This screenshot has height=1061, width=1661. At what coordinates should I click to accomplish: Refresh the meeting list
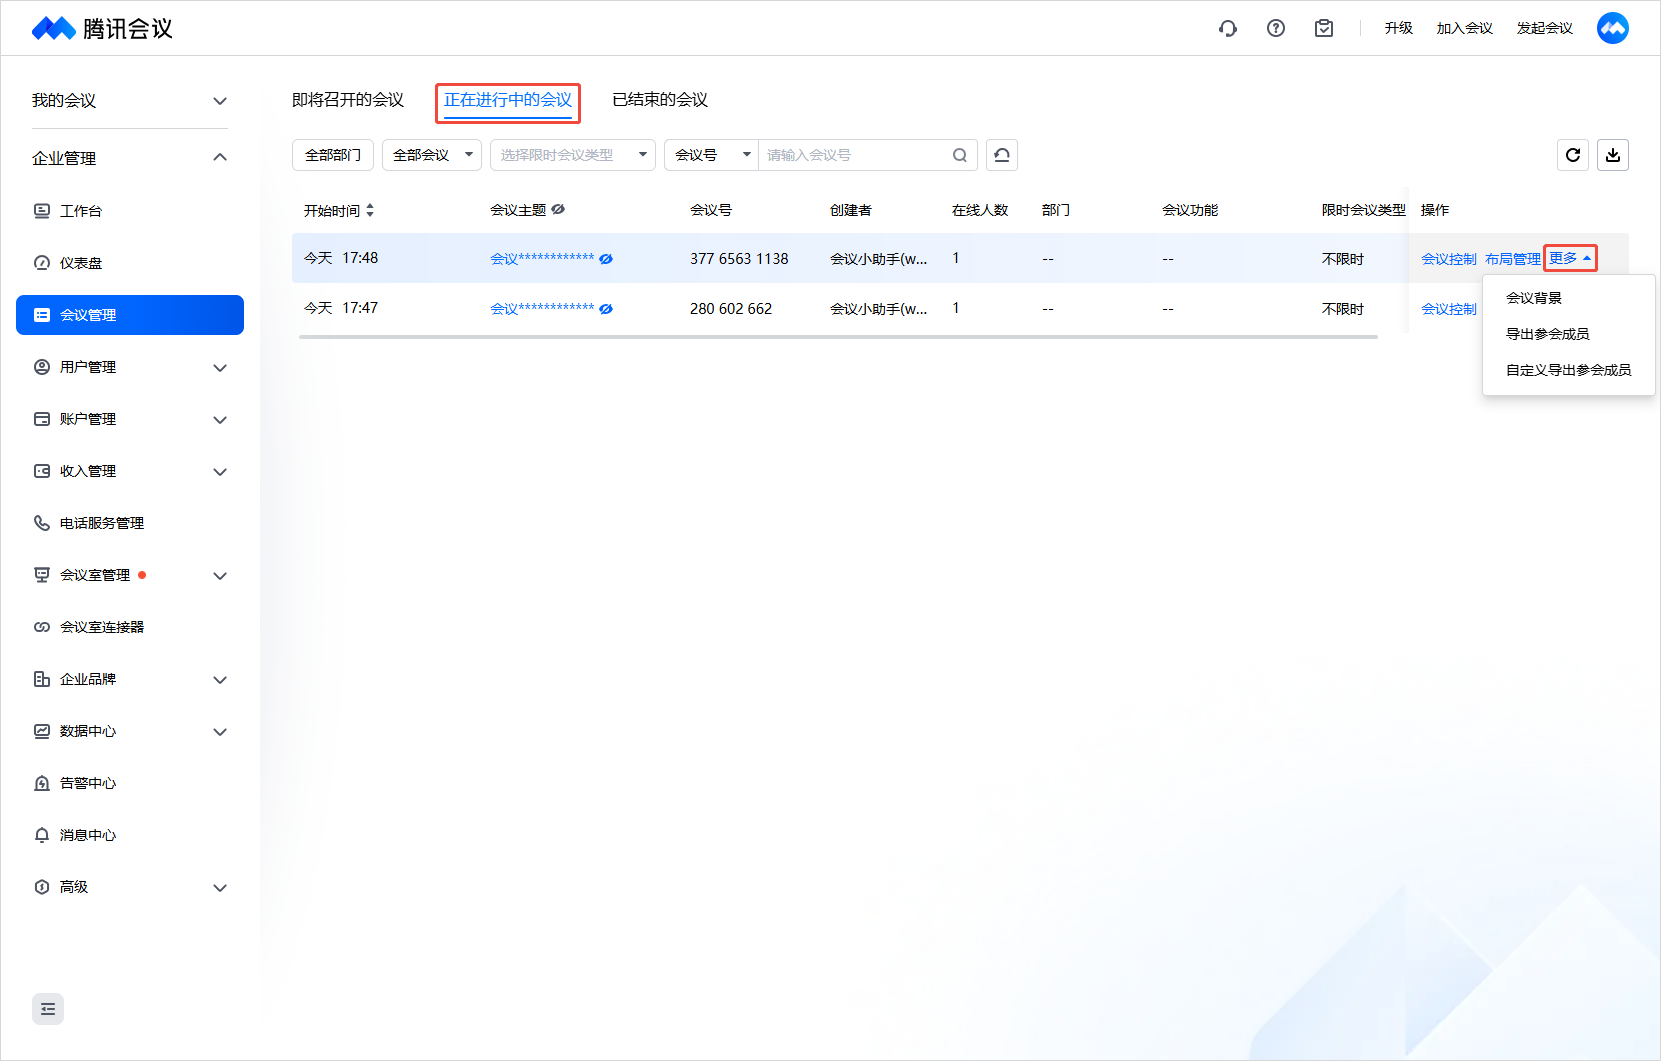[x=1573, y=155]
